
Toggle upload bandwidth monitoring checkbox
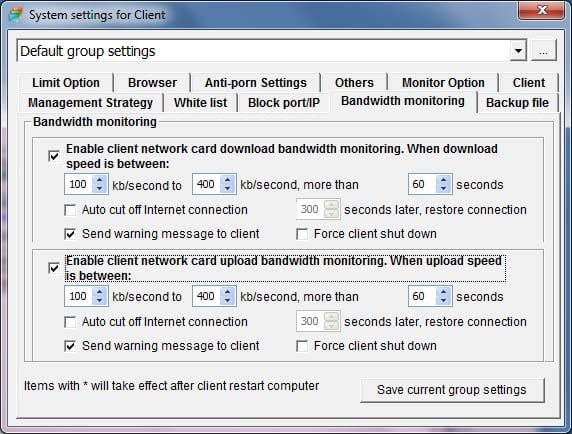(54, 268)
